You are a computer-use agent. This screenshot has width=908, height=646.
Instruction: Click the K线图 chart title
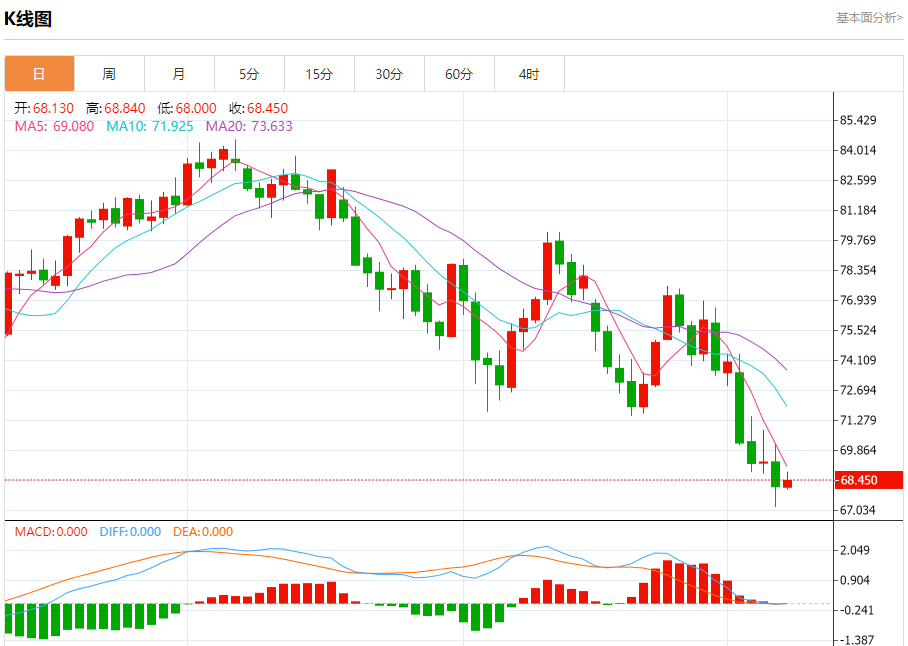point(28,19)
